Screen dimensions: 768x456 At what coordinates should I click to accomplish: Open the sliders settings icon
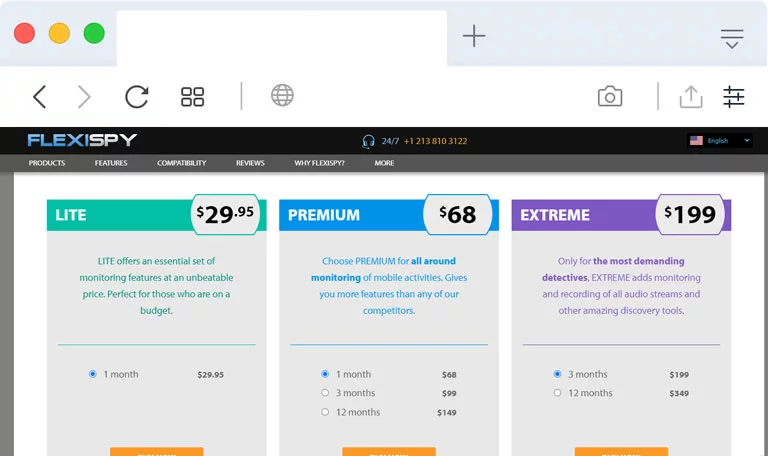click(734, 96)
